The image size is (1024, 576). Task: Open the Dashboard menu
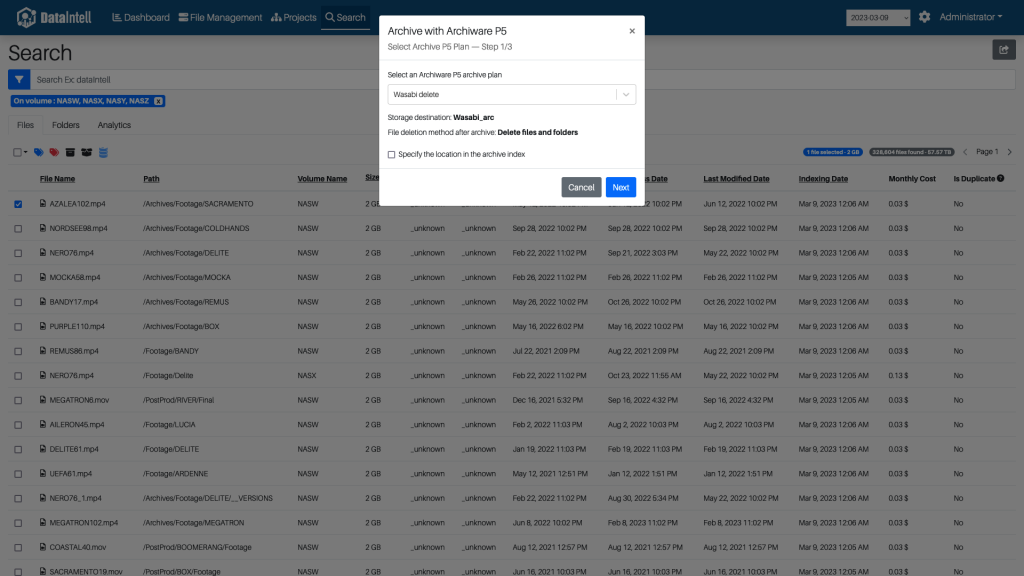pyautogui.click(x=141, y=17)
